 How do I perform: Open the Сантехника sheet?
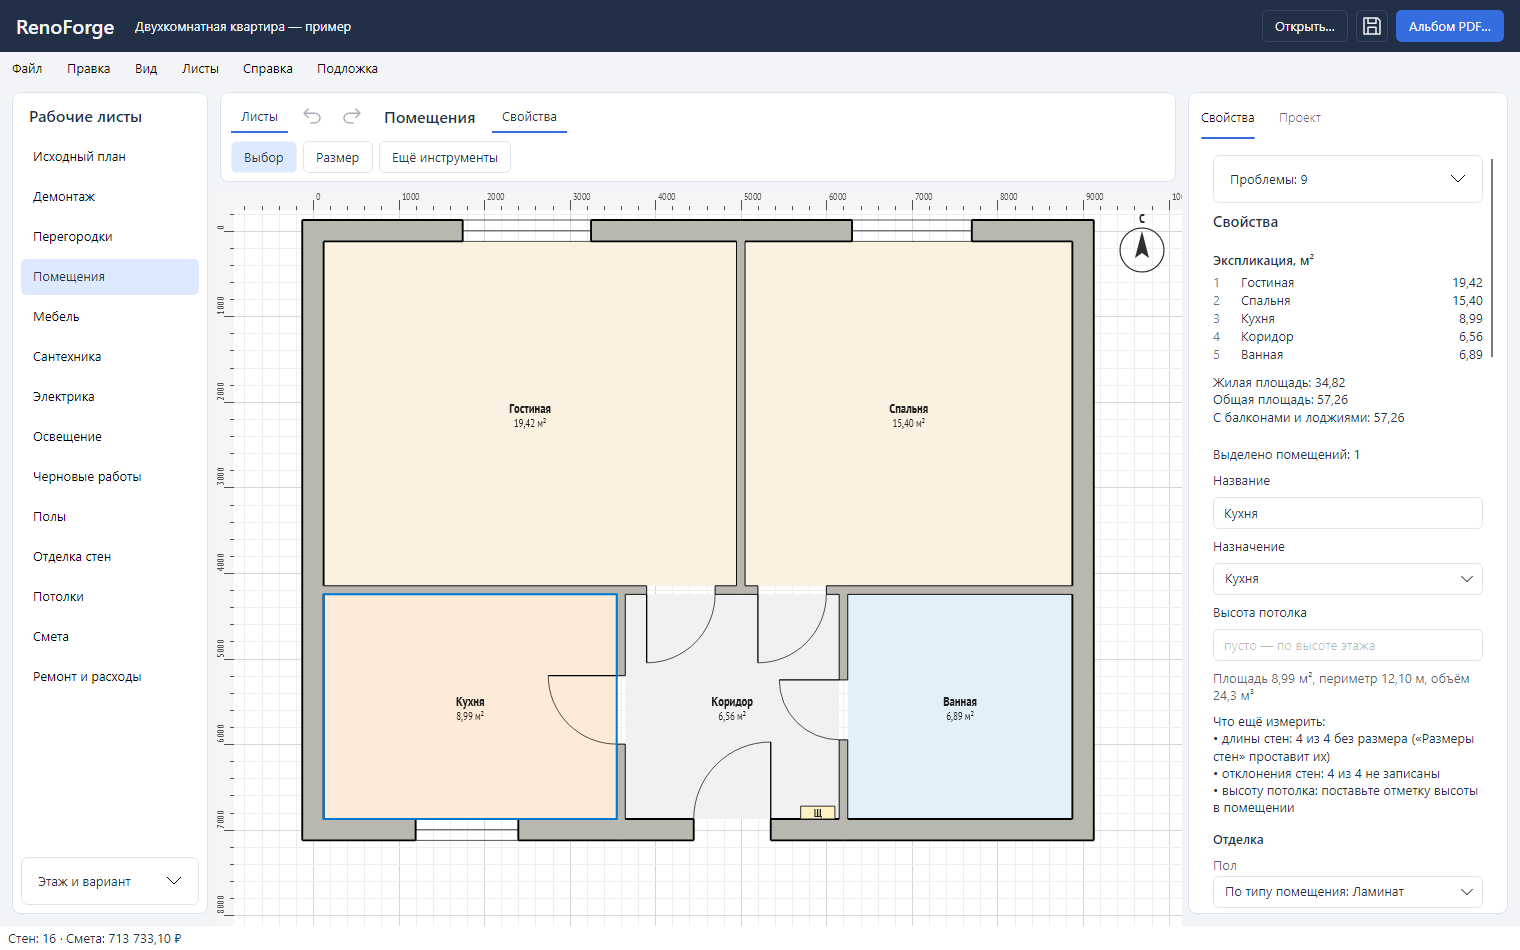110,357
